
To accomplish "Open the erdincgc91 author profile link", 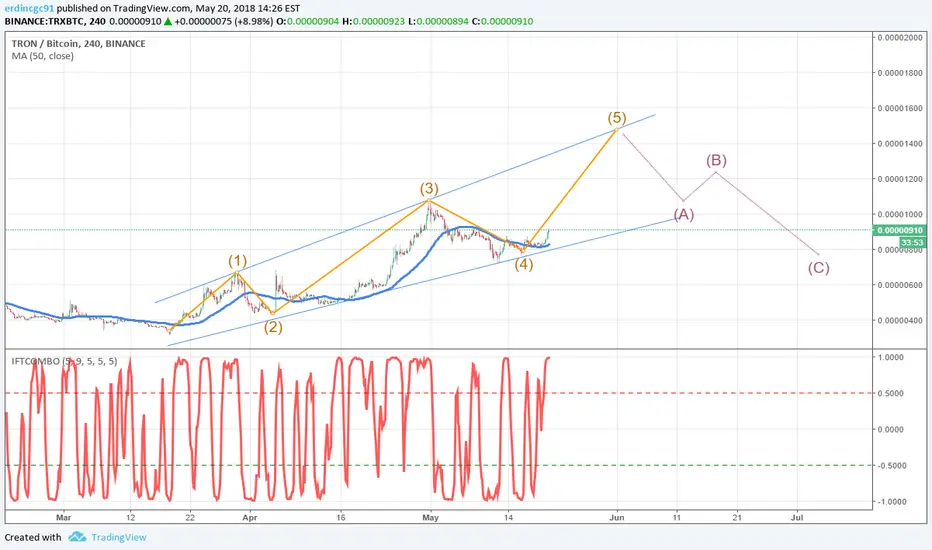I will tap(29, 8).
